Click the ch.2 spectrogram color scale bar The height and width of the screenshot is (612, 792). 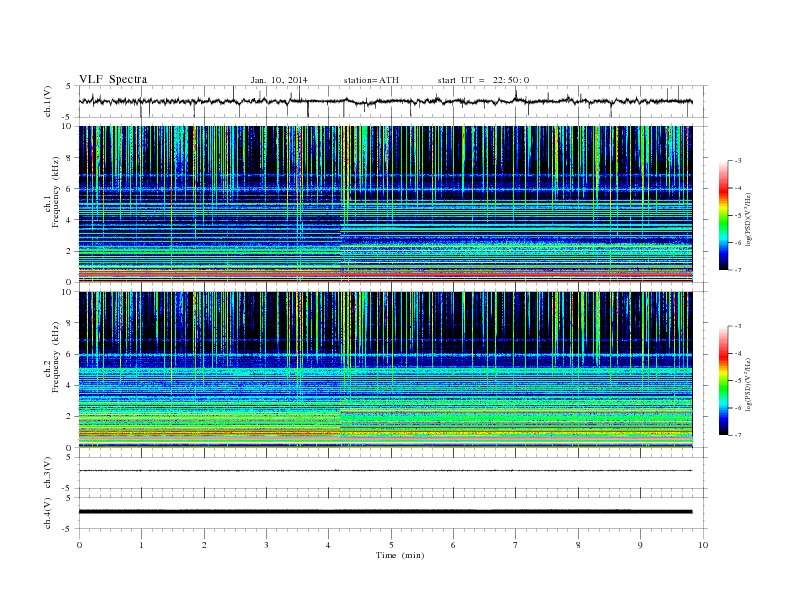[723, 381]
